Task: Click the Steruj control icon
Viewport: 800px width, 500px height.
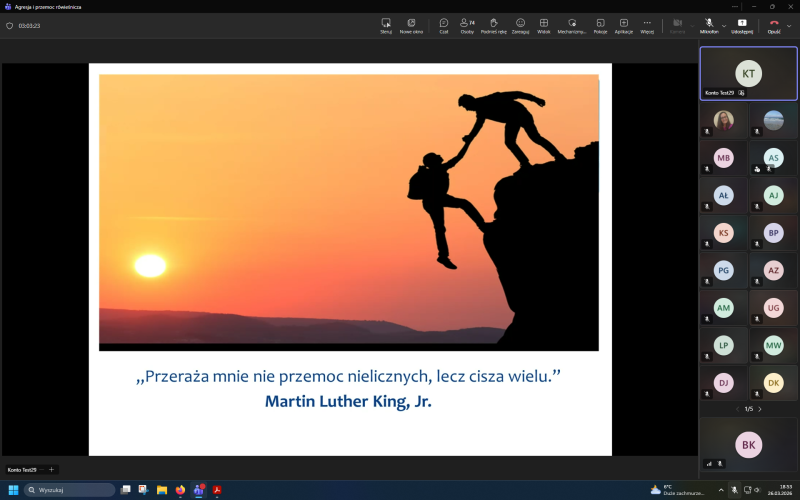Action: coord(386,25)
